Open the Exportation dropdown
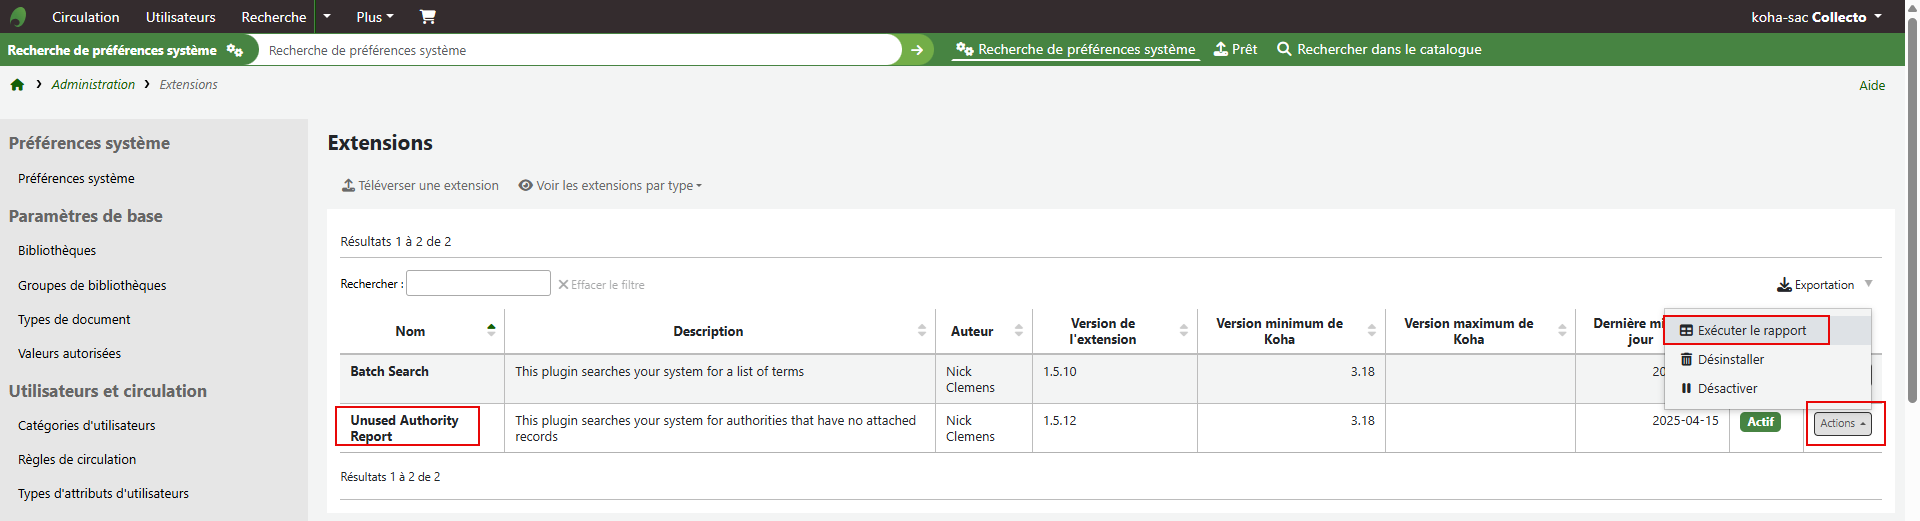1920x521 pixels. pos(1823,285)
